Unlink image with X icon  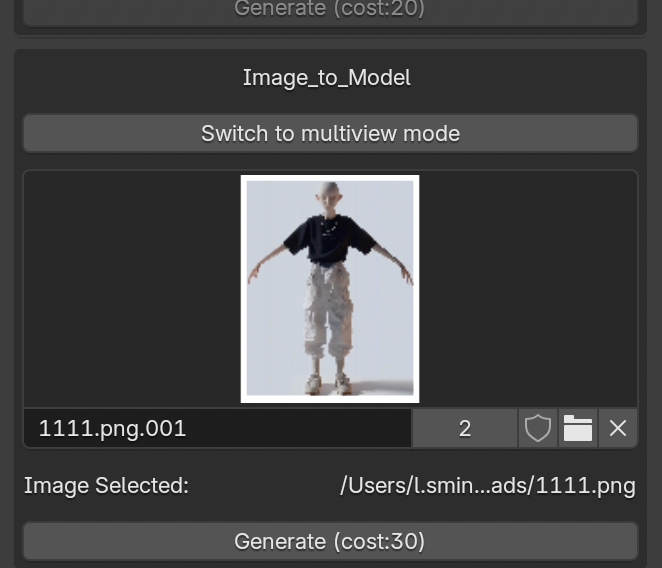(x=618, y=428)
